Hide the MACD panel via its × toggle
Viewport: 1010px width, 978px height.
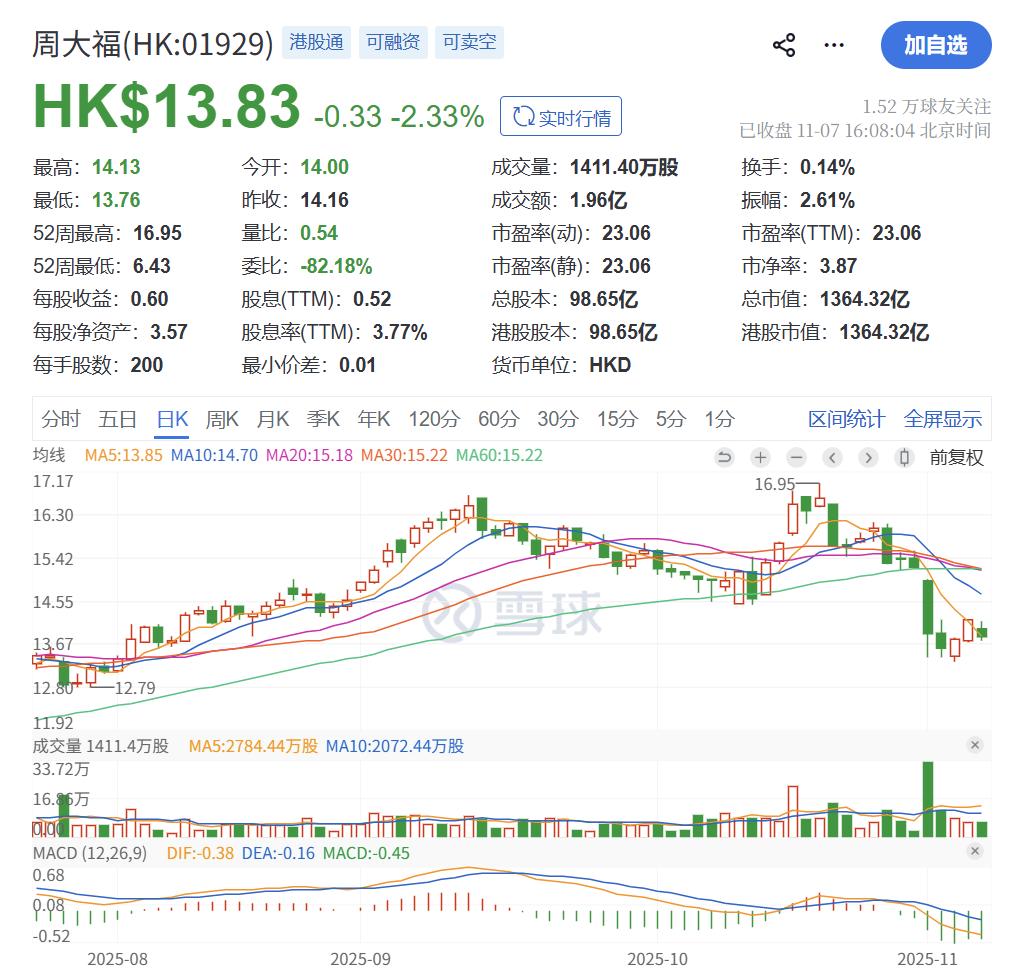[975, 851]
